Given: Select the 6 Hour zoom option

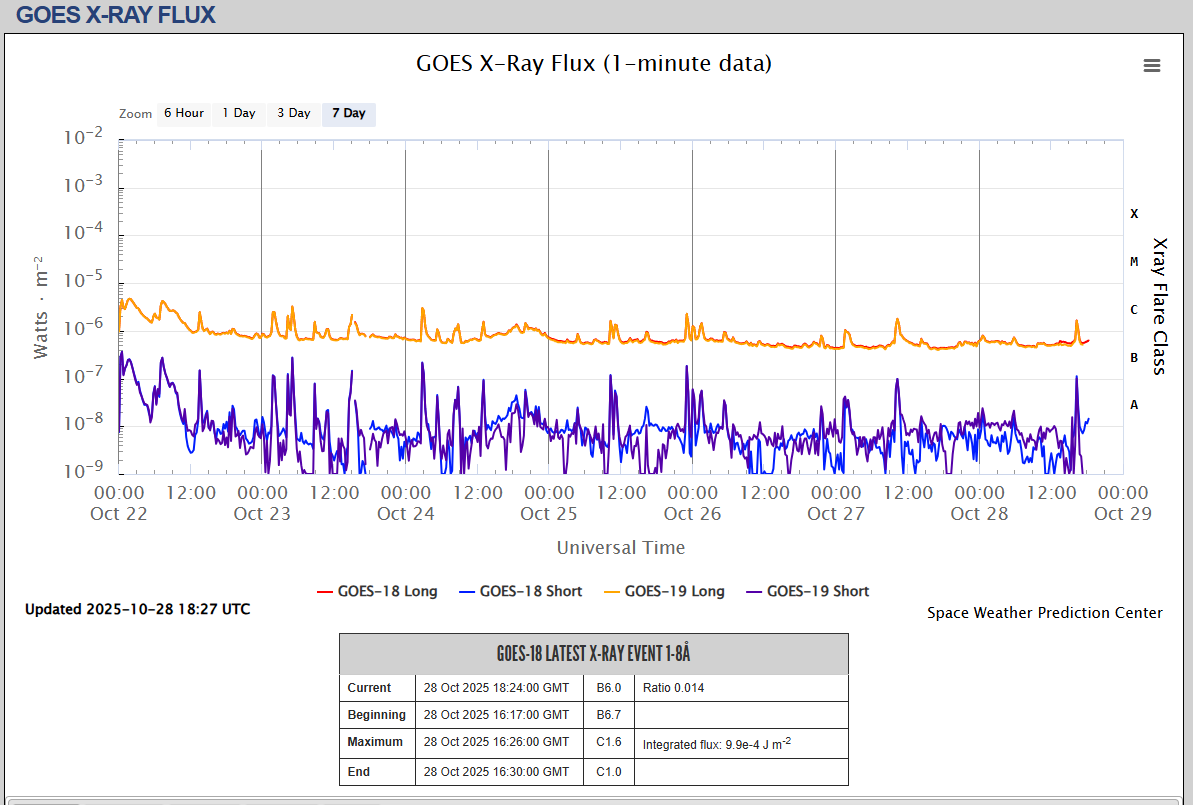Looking at the screenshot, I should point(184,114).
